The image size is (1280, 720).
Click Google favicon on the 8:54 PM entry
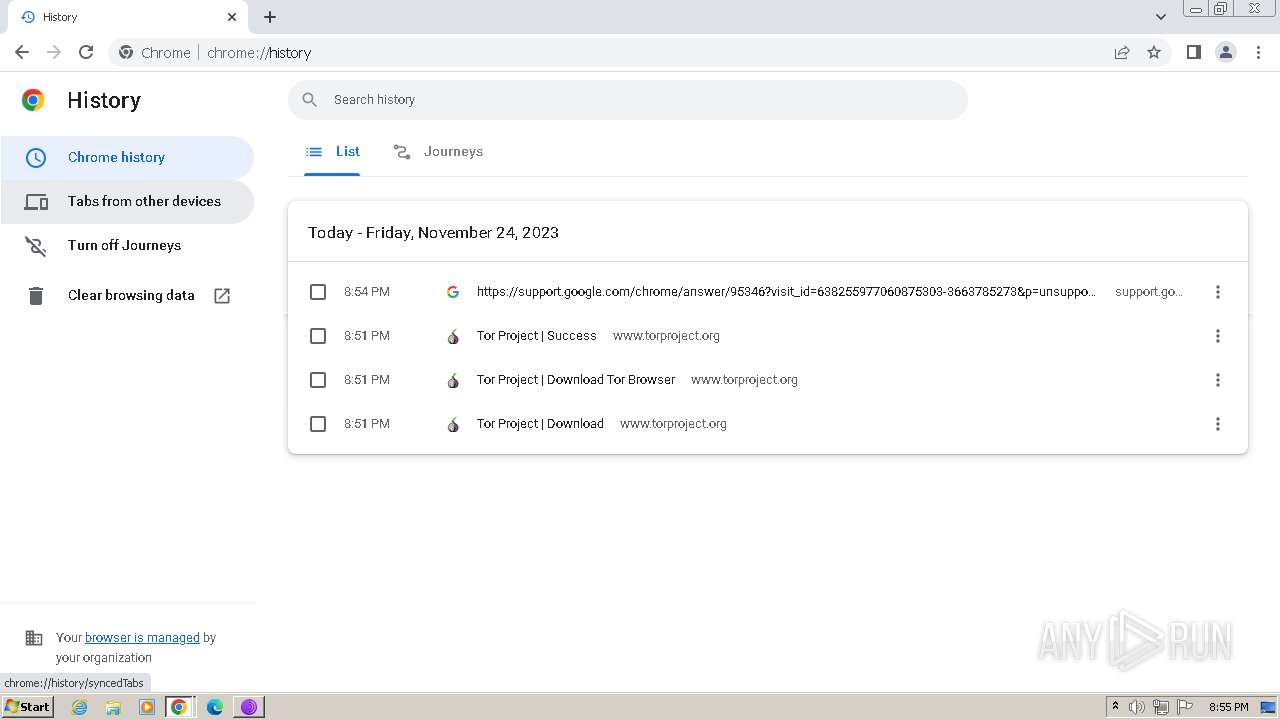453,292
